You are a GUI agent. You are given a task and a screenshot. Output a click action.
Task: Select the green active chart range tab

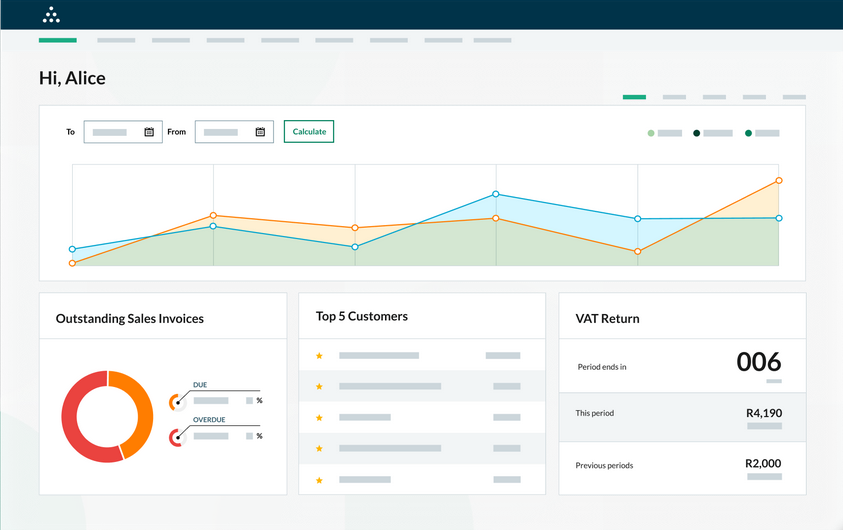click(x=634, y=97)
